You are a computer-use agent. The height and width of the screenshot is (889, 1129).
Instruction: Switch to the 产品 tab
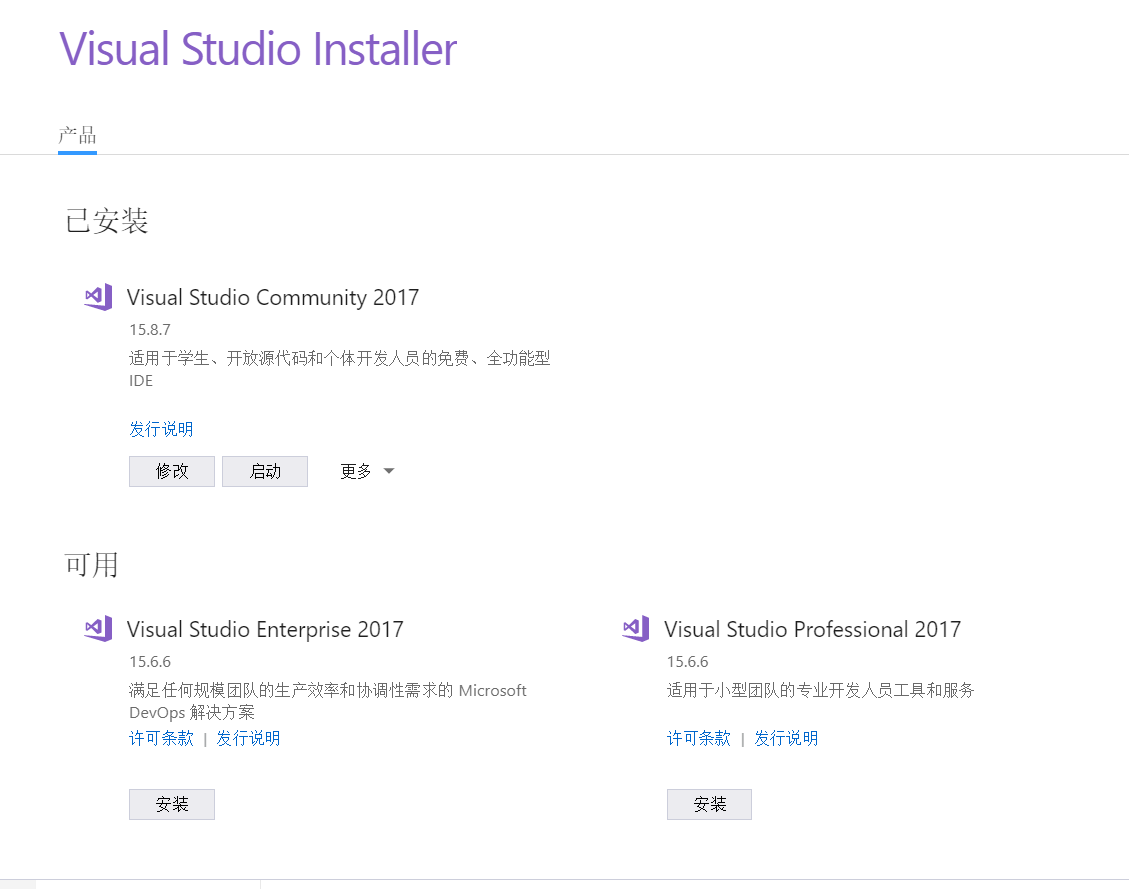[x=77, y=133]
